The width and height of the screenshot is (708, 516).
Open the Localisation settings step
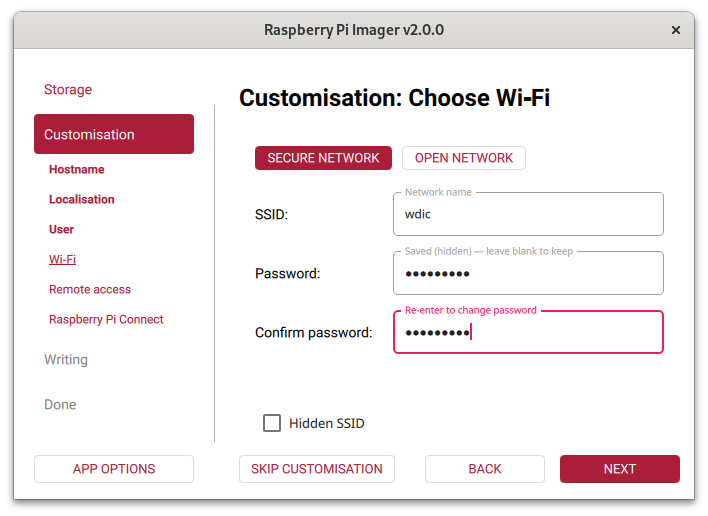pos(82,200)
